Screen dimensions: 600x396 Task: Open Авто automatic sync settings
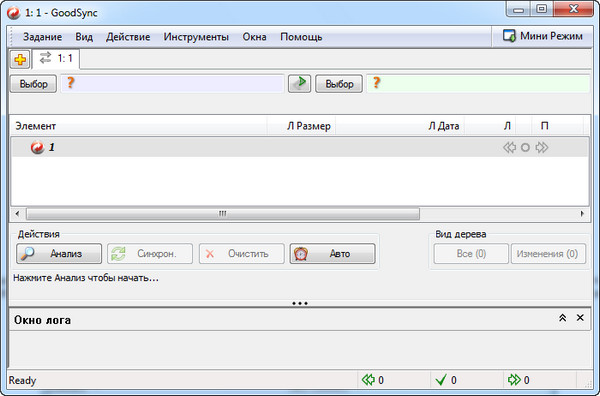click(x=333, y=254)
